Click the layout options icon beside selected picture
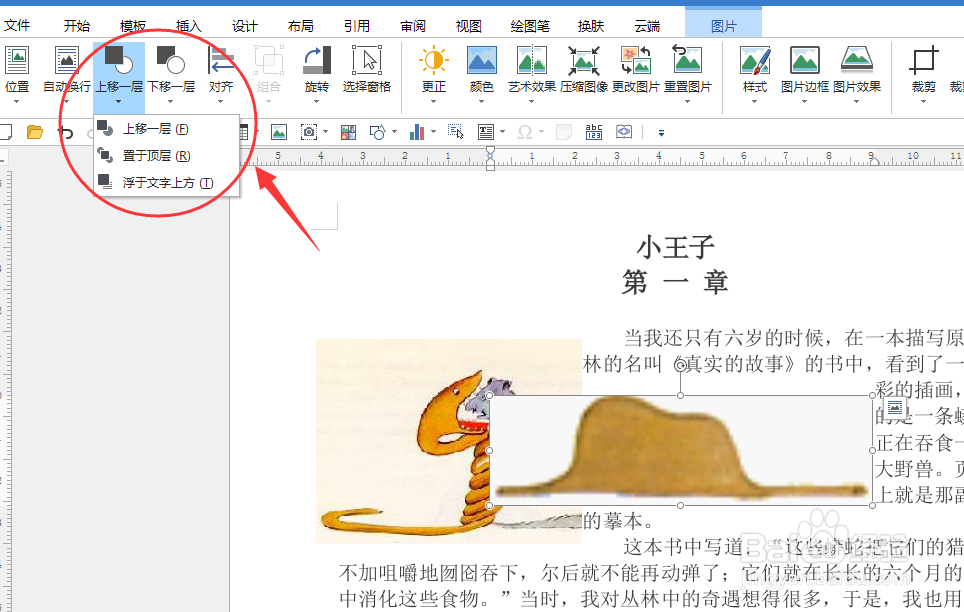This screenshot has width=964, height=612. 895,408
